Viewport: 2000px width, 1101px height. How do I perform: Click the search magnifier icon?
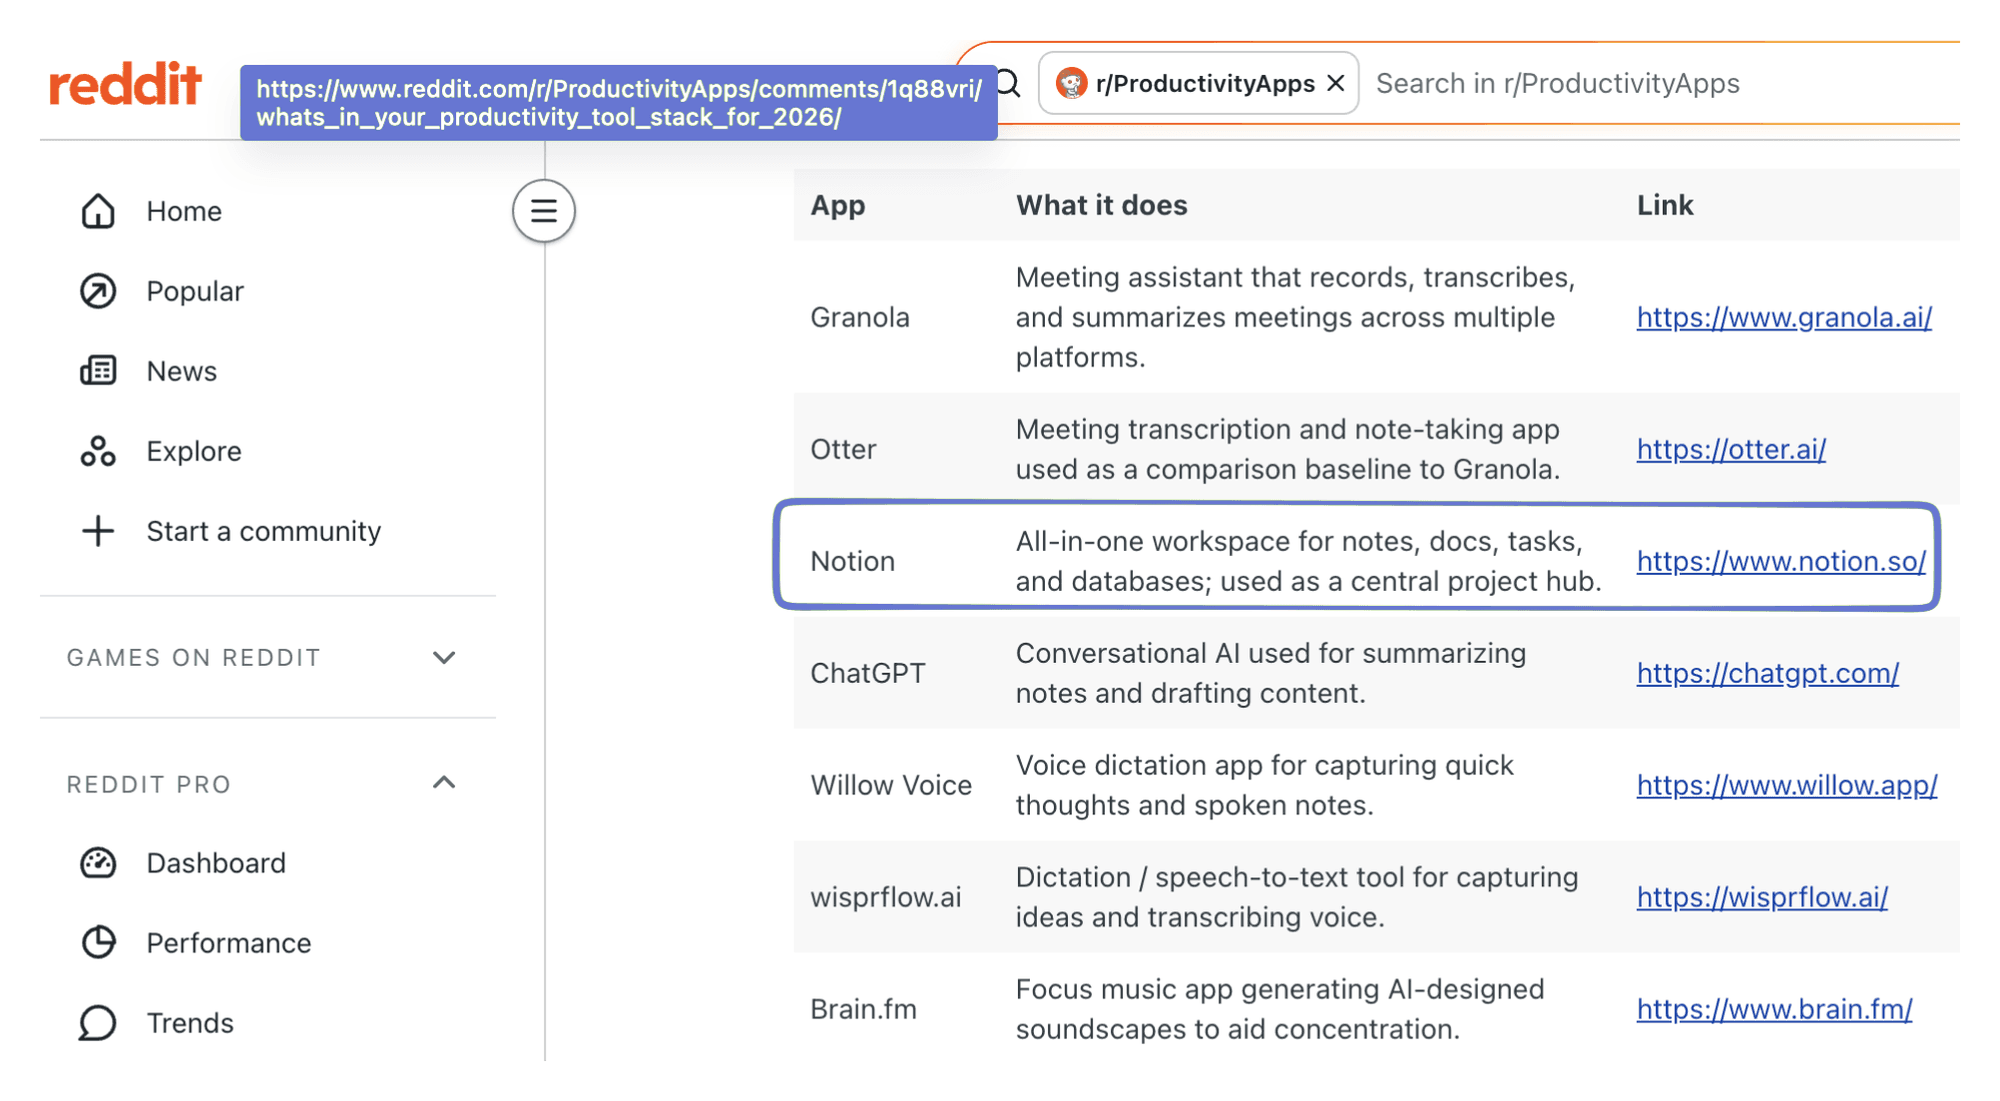[1009, 83]
